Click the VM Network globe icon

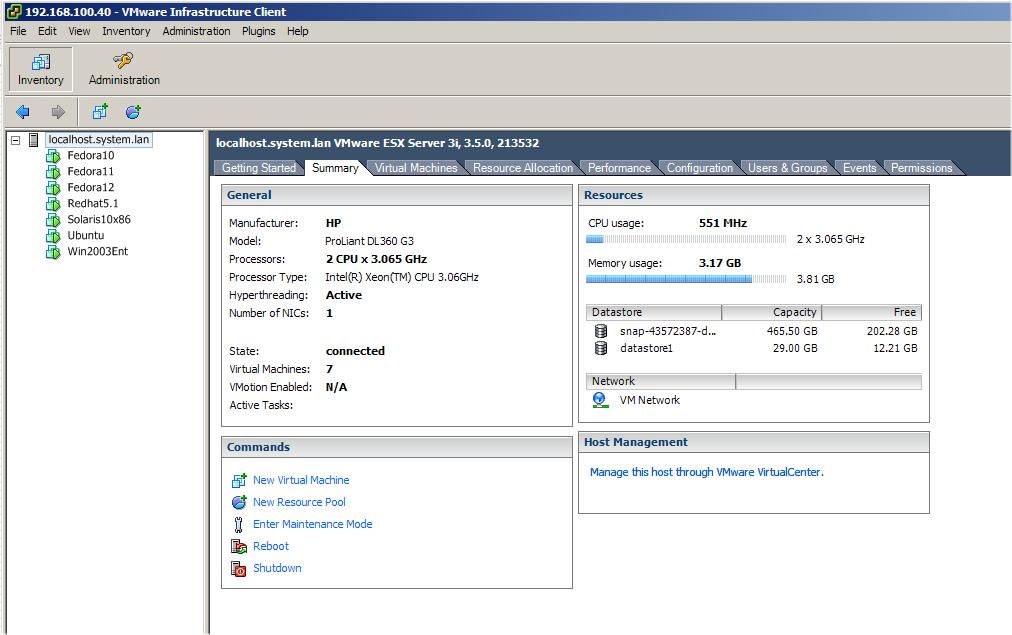(600, 400)
